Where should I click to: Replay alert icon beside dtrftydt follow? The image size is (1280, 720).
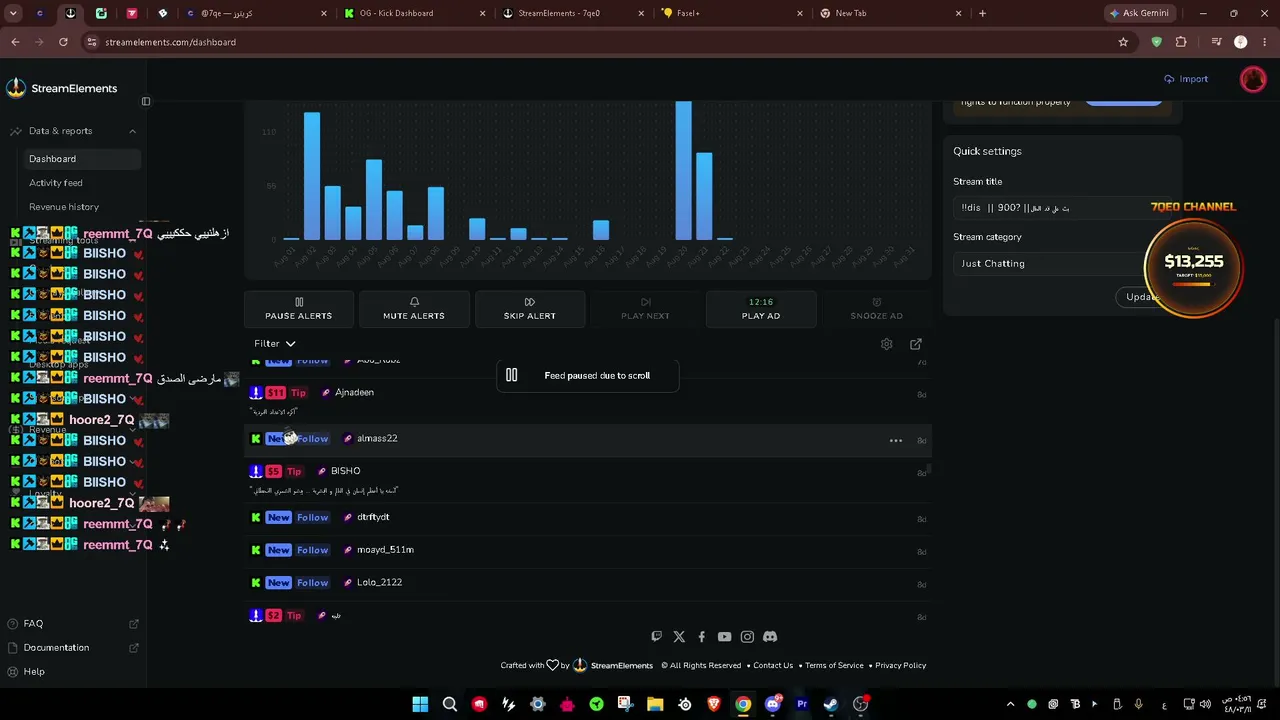pos(348,518)
